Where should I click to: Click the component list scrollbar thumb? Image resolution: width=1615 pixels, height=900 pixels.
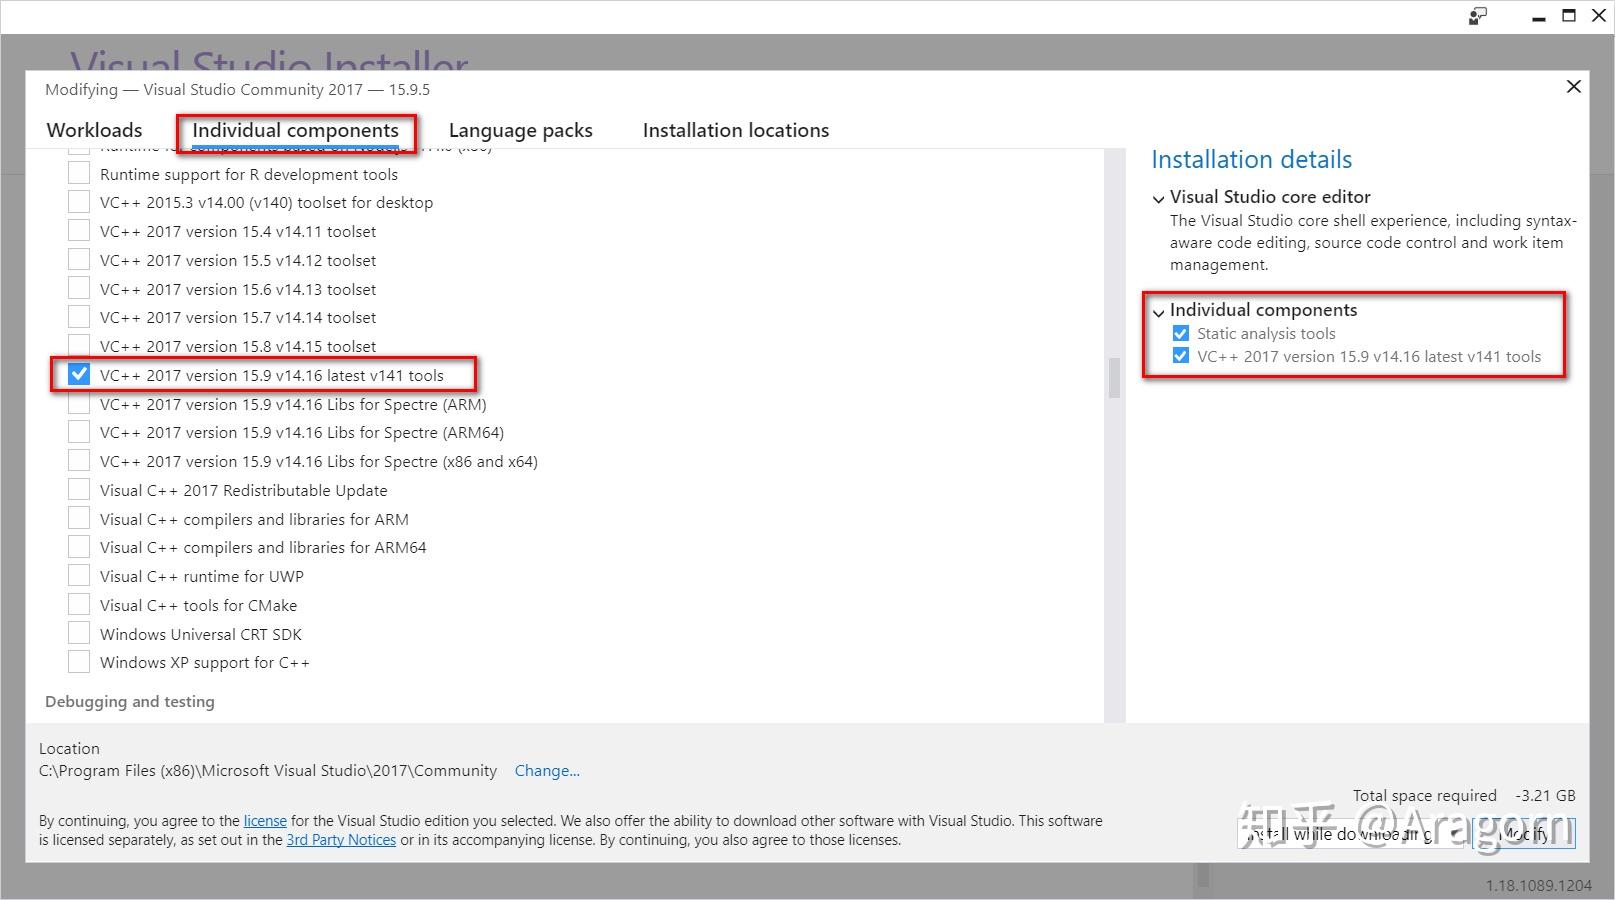point(1114,378)
